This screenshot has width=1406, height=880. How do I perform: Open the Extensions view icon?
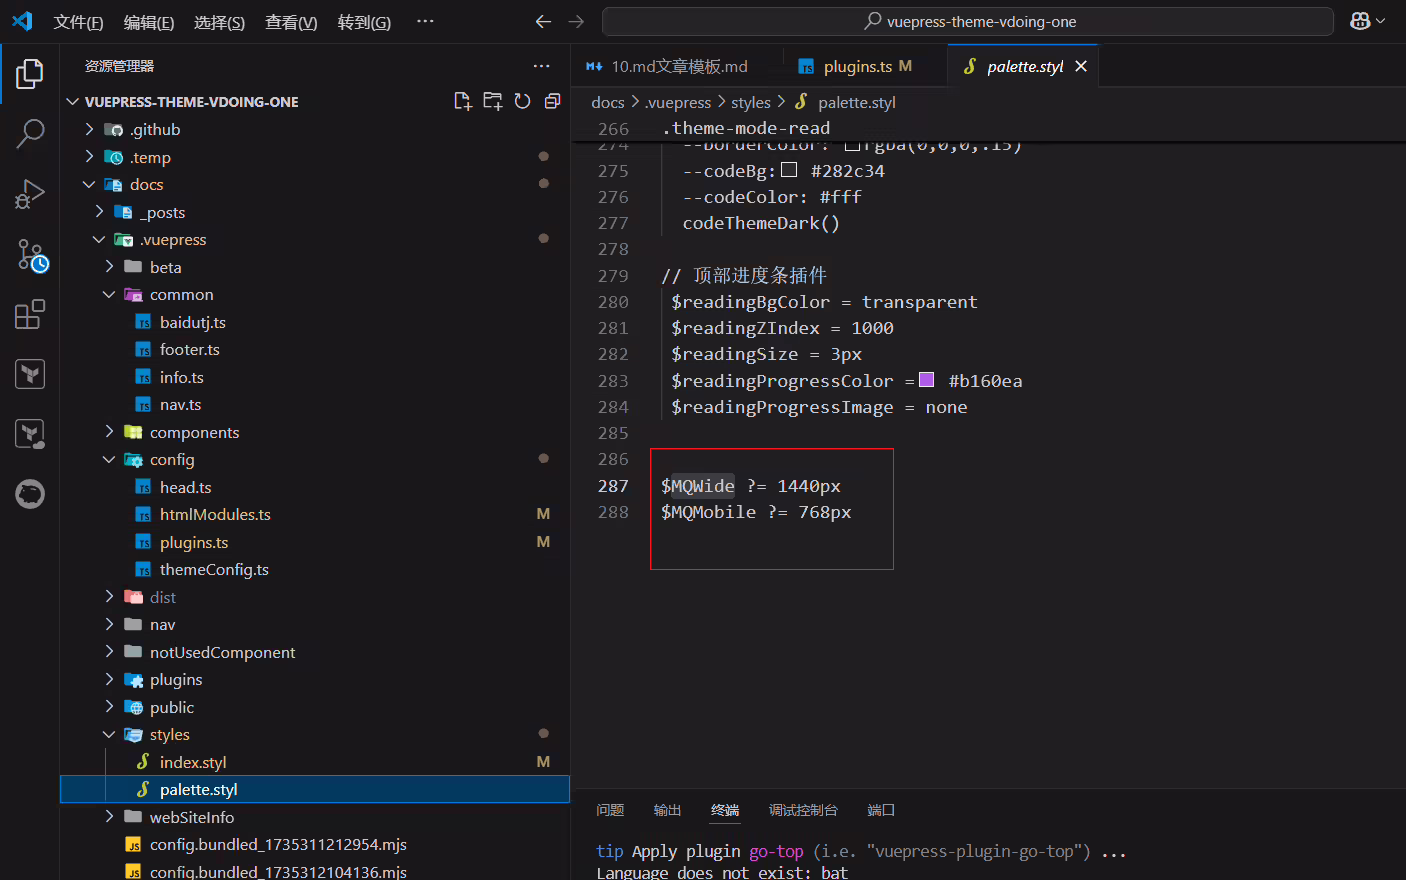click(30, 314)
